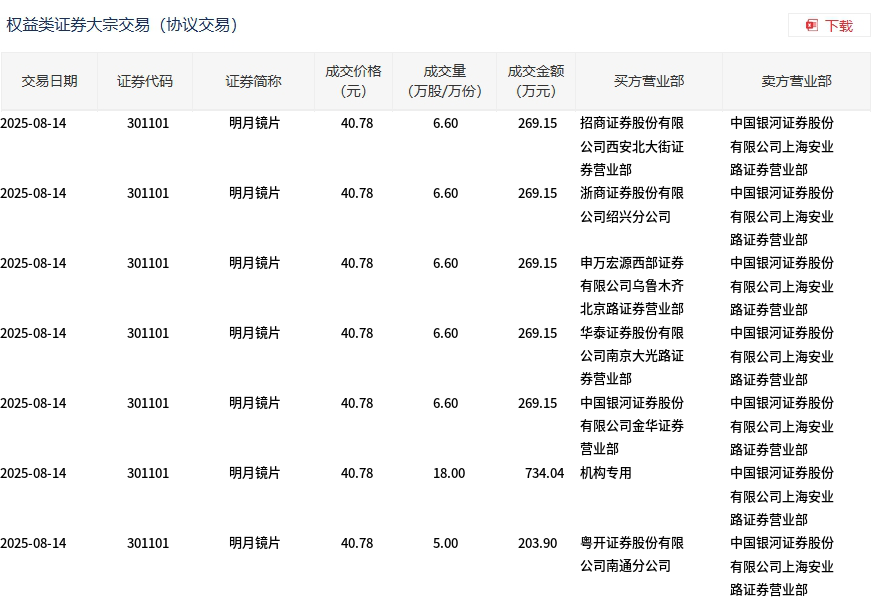Click the 卖方营业部 column header
Viewport: 872px width, 602px height.
pyautogui.click(x=796, y=81)
